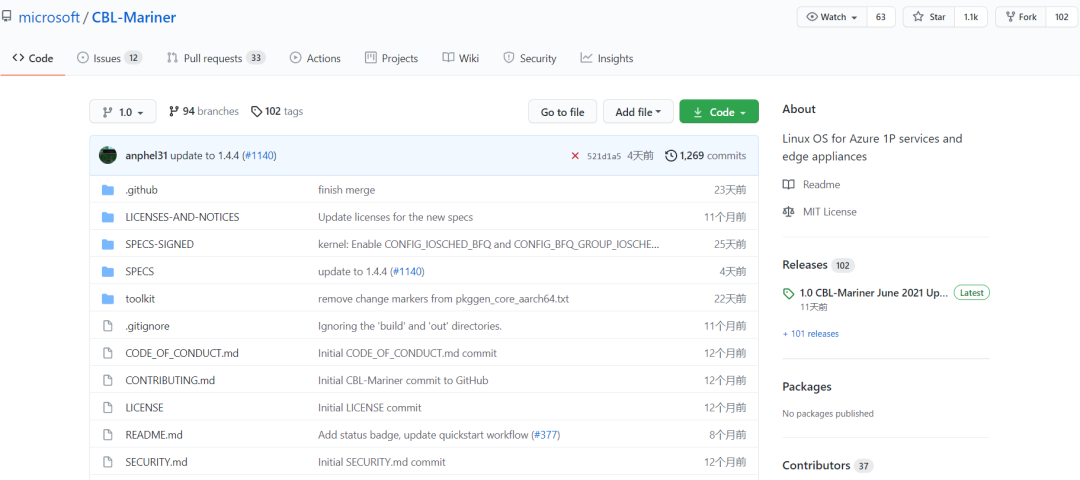The width and height of the screenshot is (1080, 480).
Task: Click the failed build status X icon
Action: tap(575, 156)
